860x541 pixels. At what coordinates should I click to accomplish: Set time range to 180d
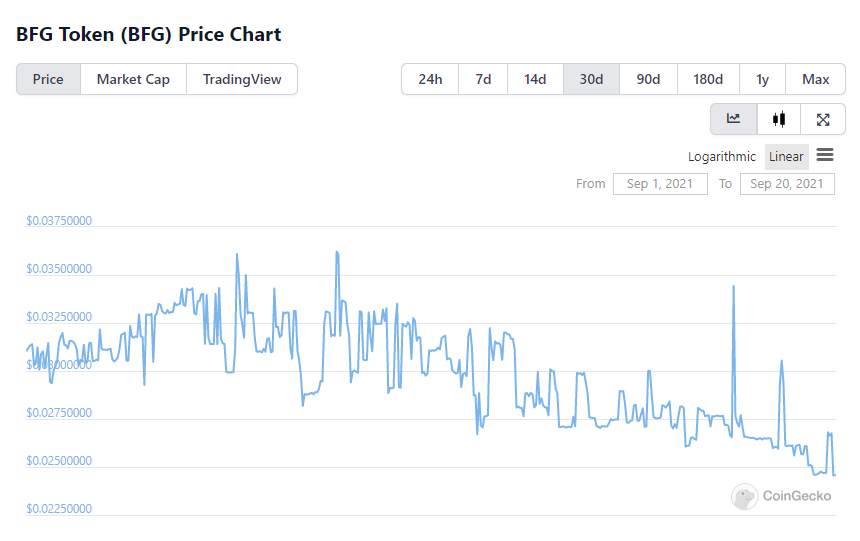point(708,79)
